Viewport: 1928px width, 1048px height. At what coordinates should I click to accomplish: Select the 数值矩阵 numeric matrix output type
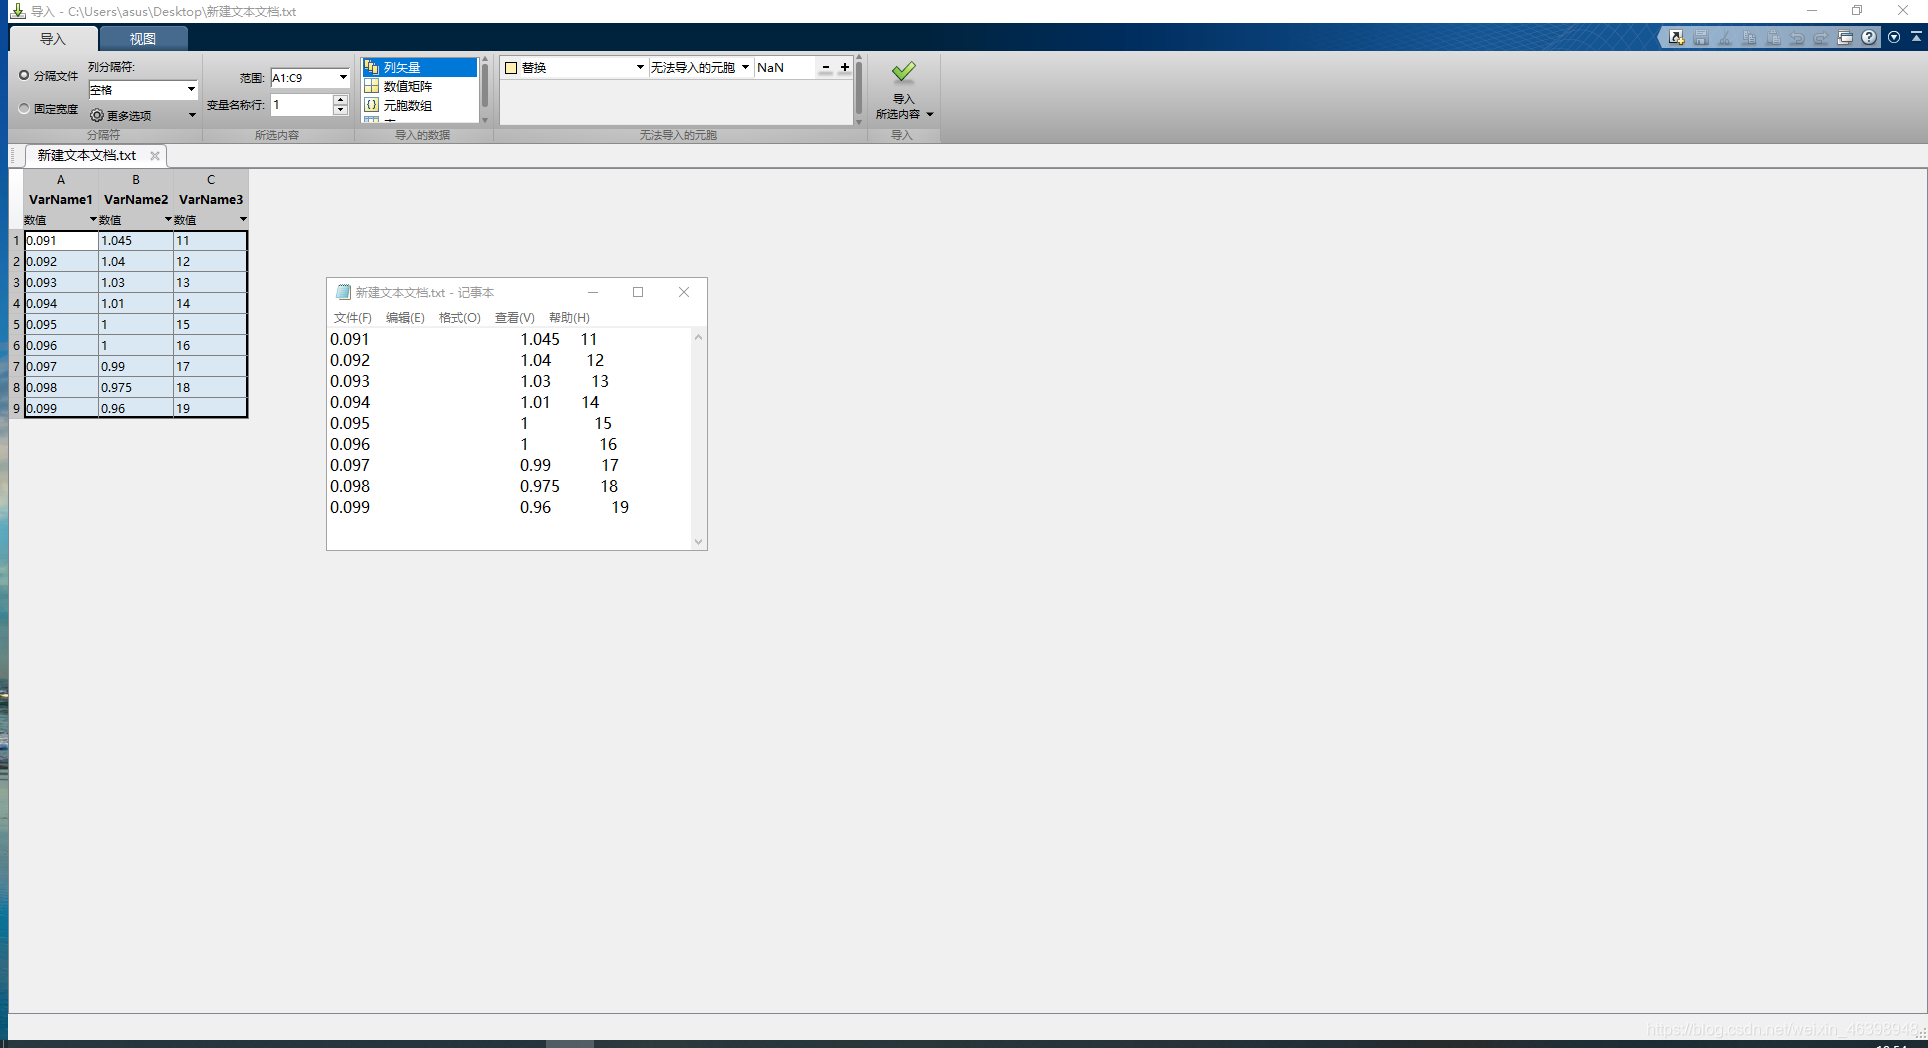[420, 86]
